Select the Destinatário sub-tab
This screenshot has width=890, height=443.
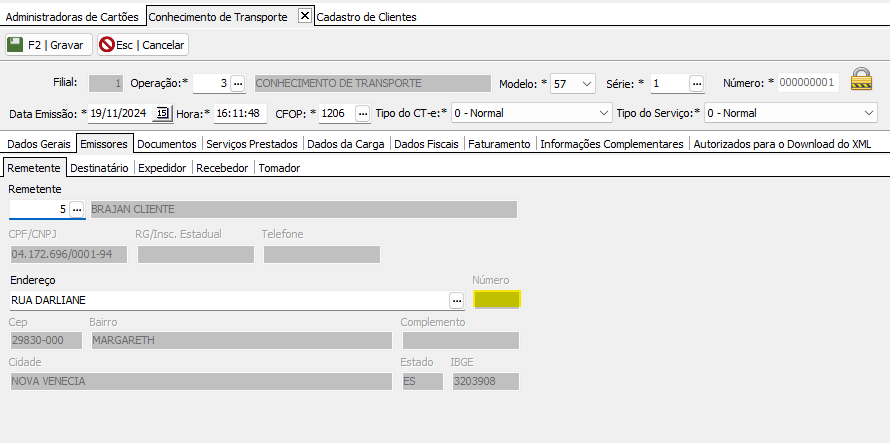[100, 168]
